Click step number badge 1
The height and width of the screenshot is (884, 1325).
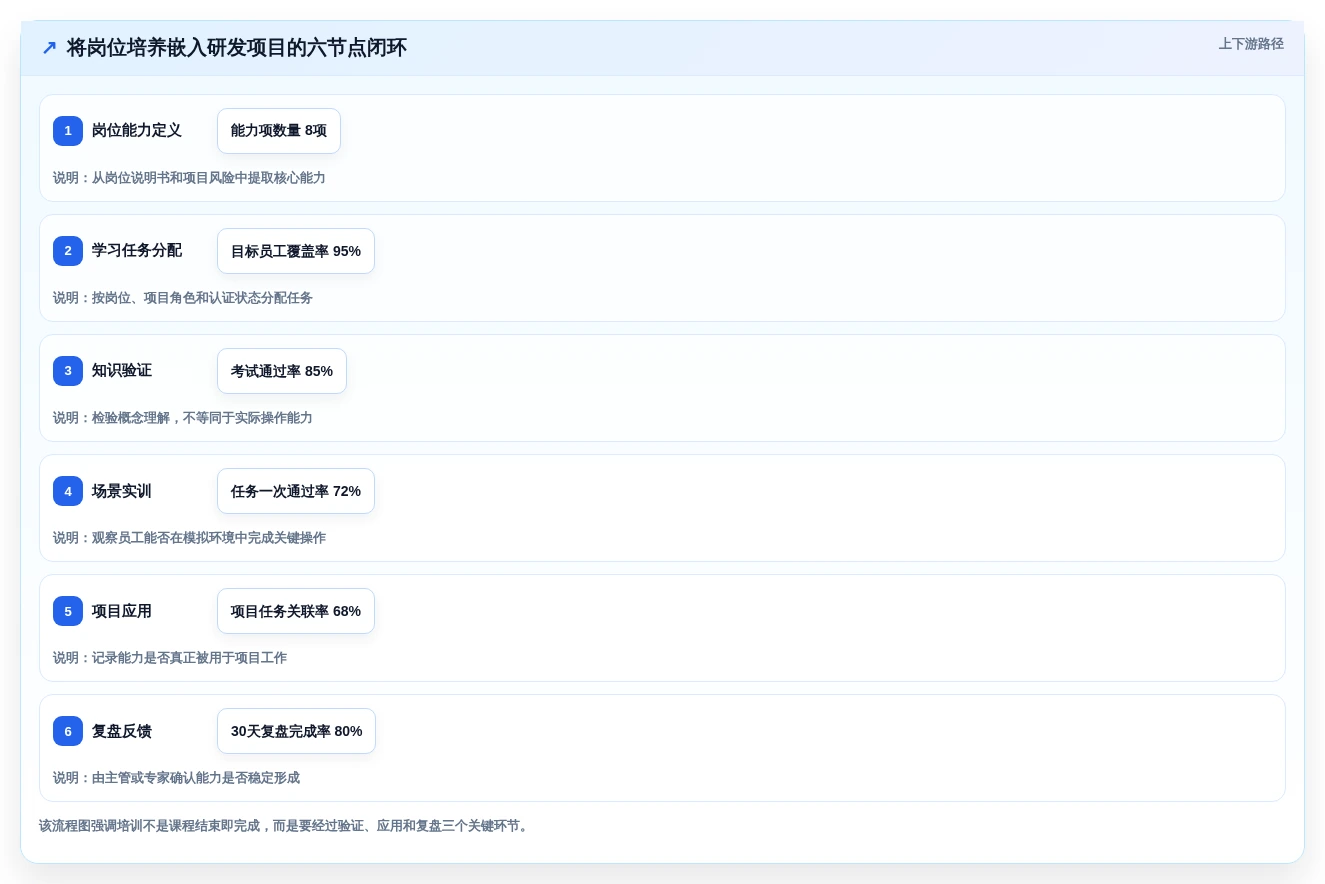coord(68,131)
